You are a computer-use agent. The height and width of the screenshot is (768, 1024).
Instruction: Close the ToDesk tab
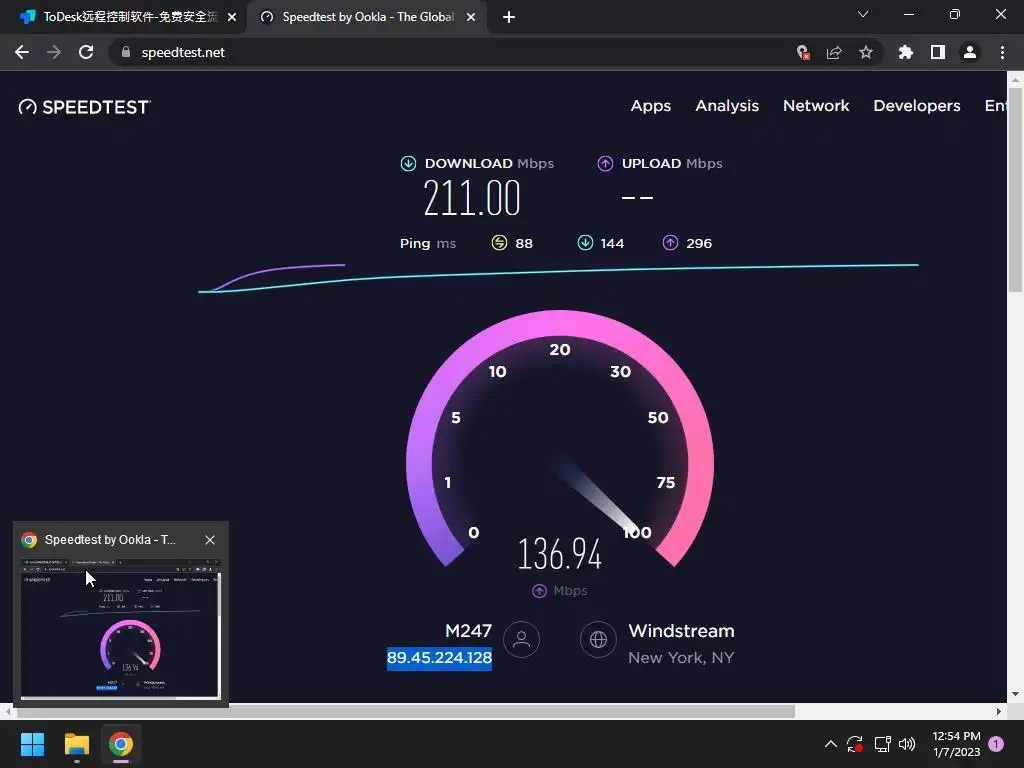[232, 18]
